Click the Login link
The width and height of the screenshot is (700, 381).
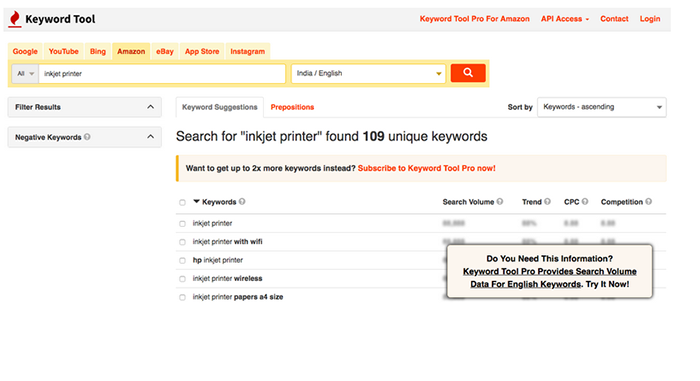[x=650, y=19]
